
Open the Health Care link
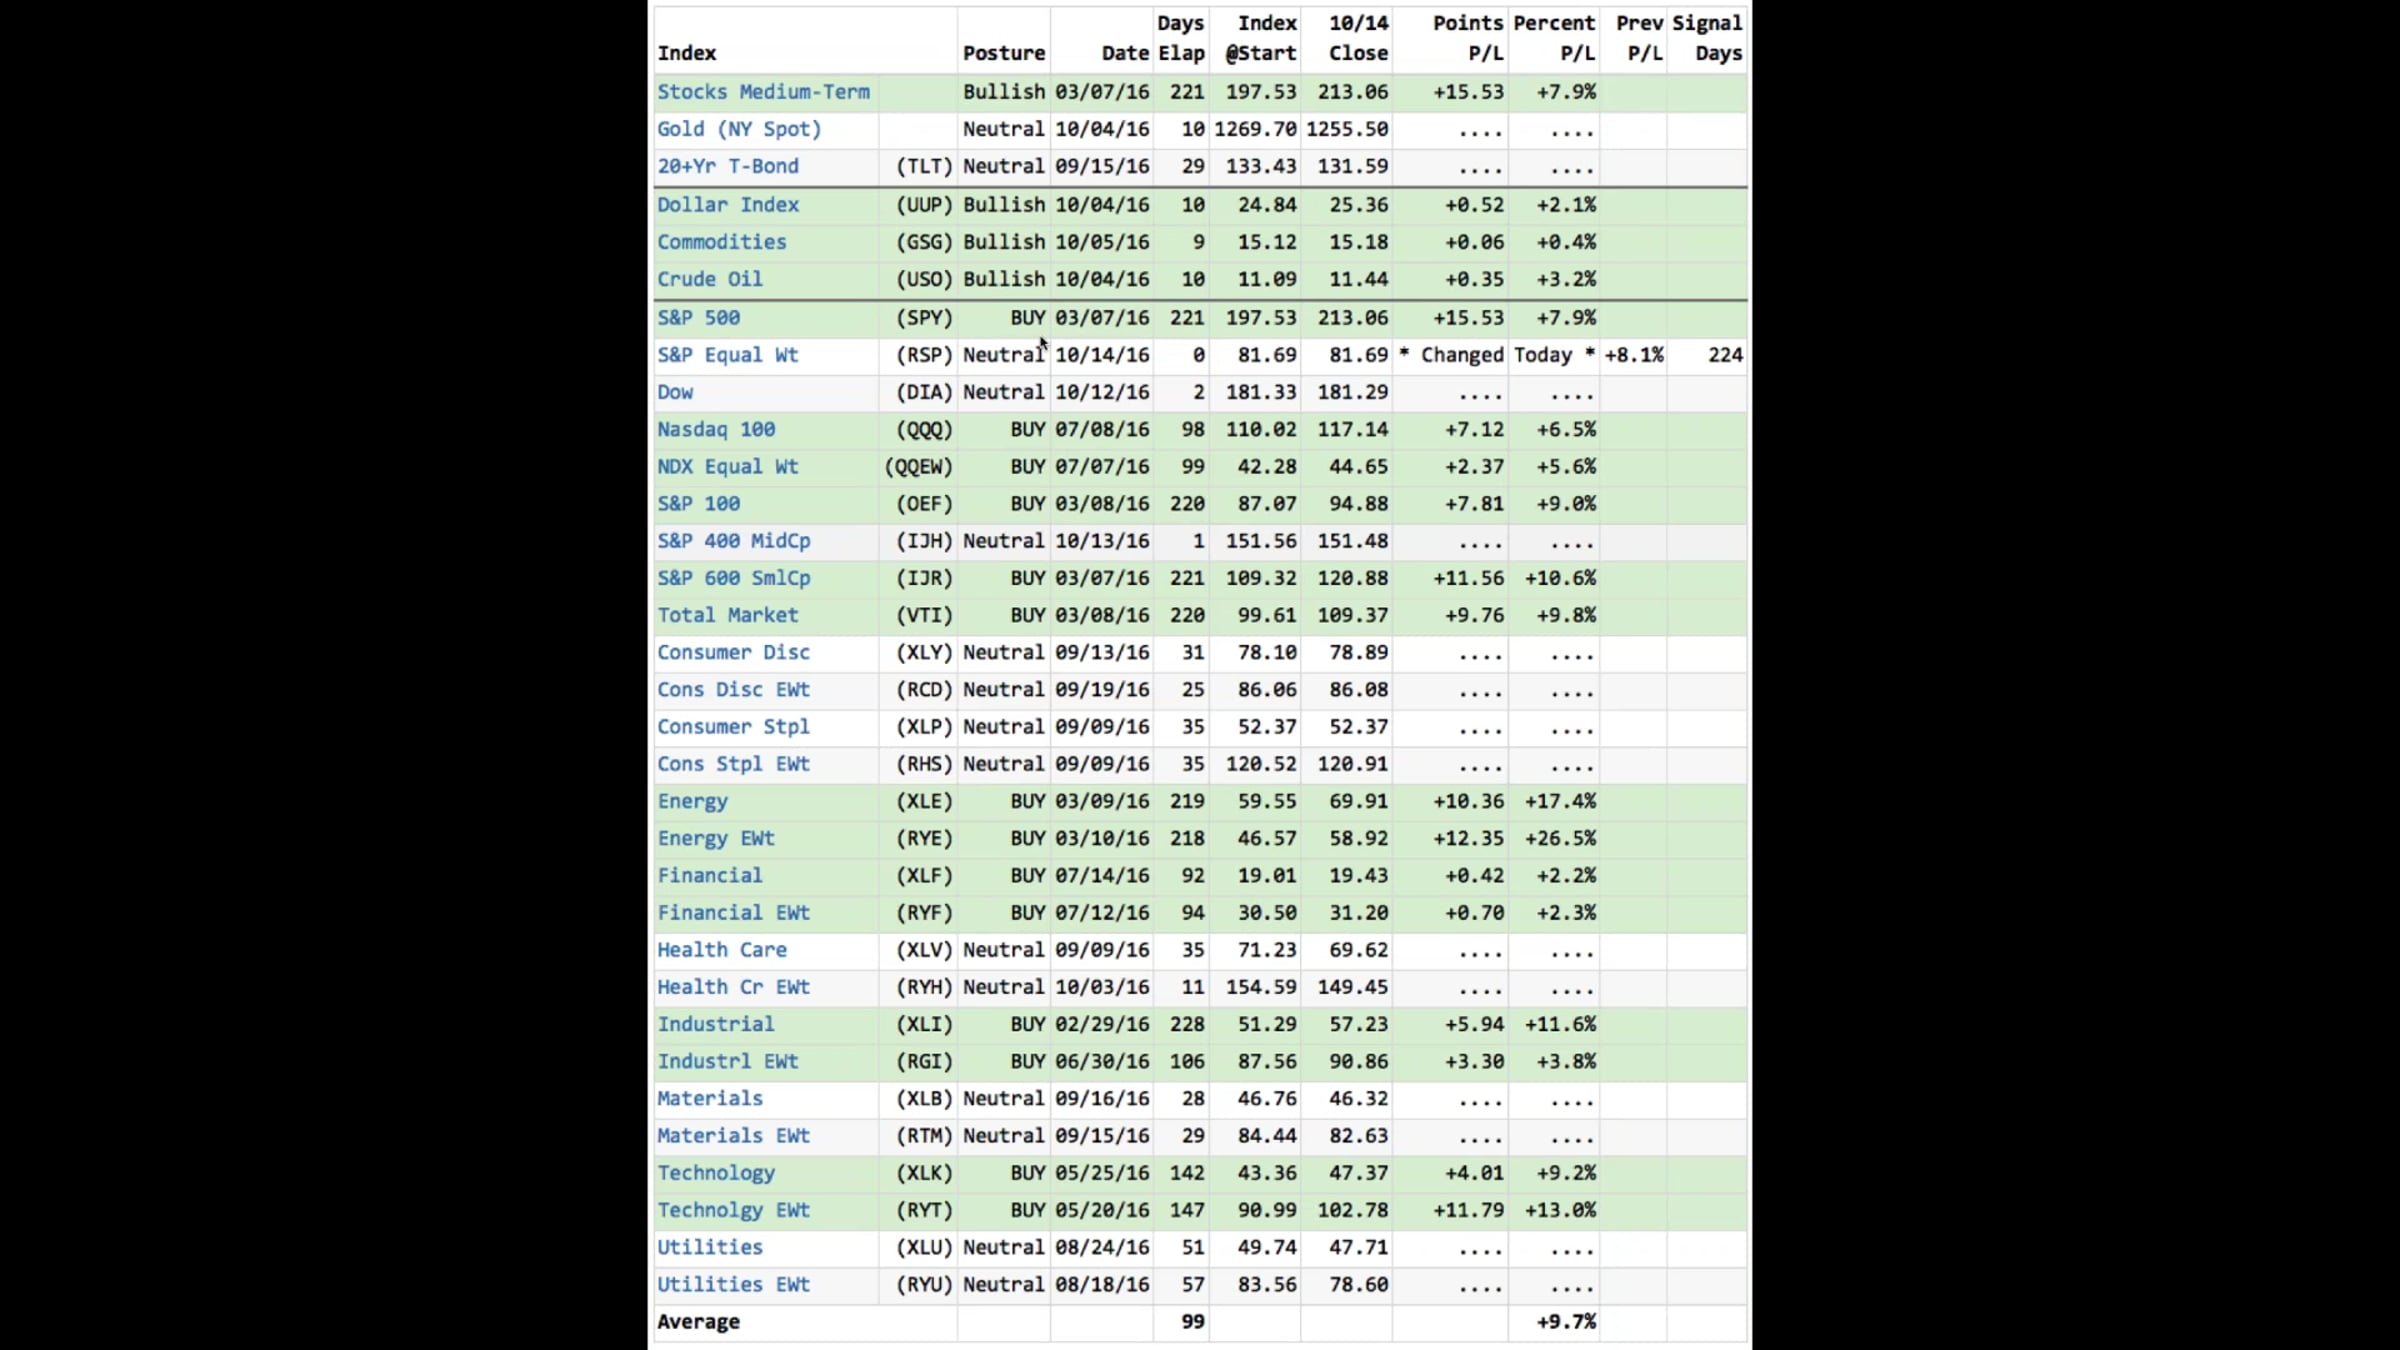tap(722, 949)
